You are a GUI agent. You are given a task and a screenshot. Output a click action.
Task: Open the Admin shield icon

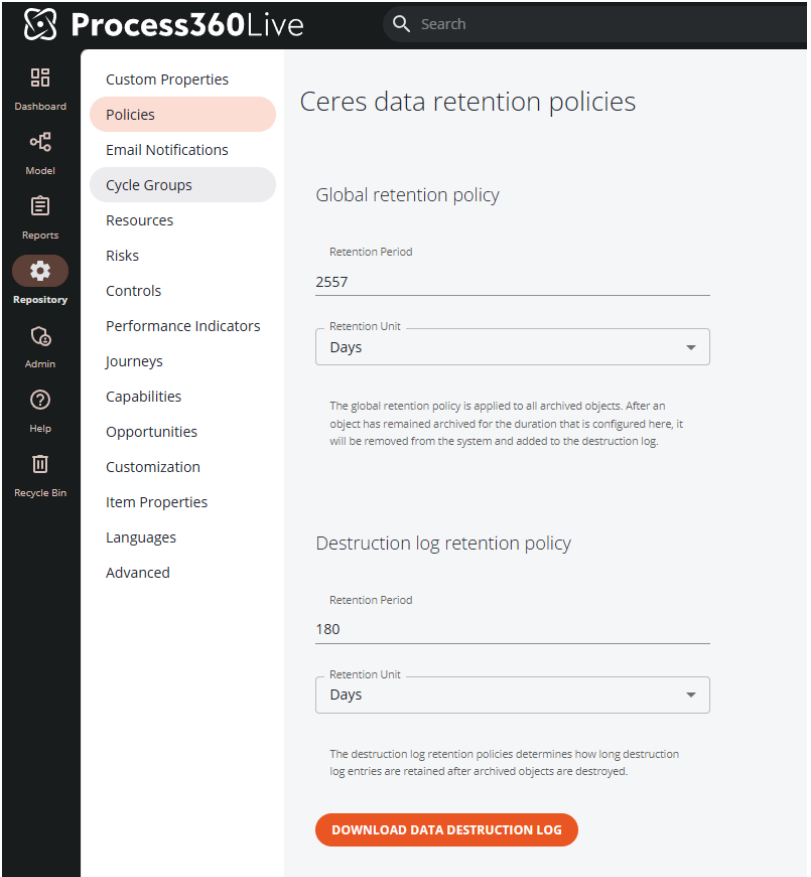(x=40, y=337)
